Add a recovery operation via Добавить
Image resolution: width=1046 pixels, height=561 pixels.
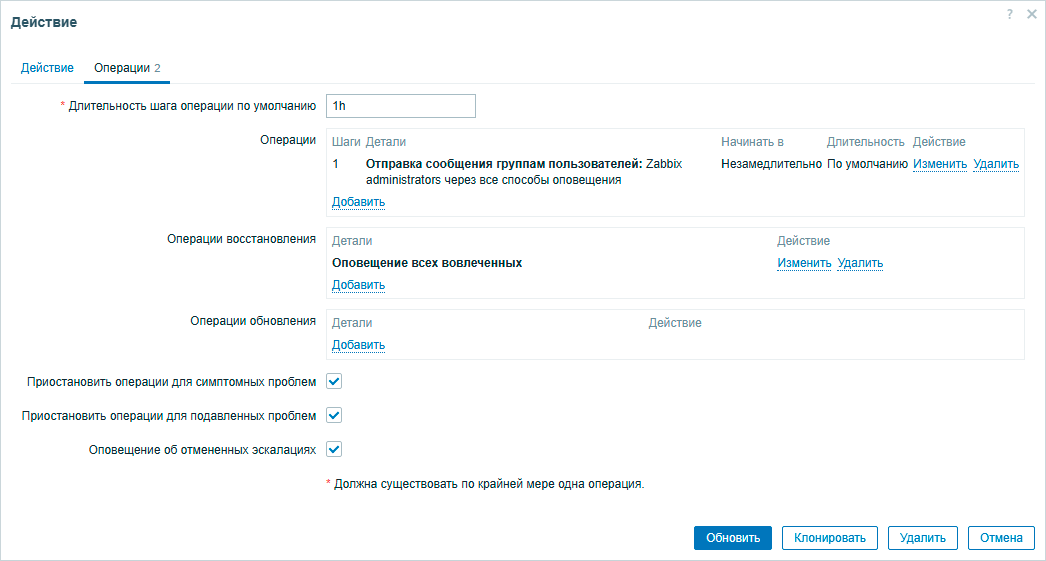(358, 285)
